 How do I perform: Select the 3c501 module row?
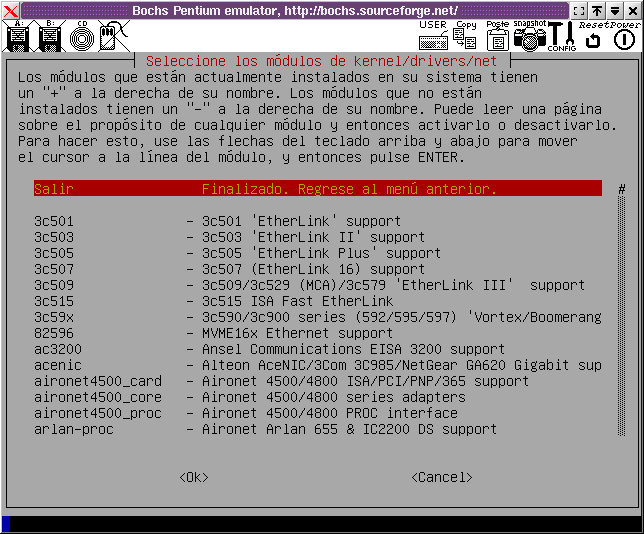(x=318, y=221)
